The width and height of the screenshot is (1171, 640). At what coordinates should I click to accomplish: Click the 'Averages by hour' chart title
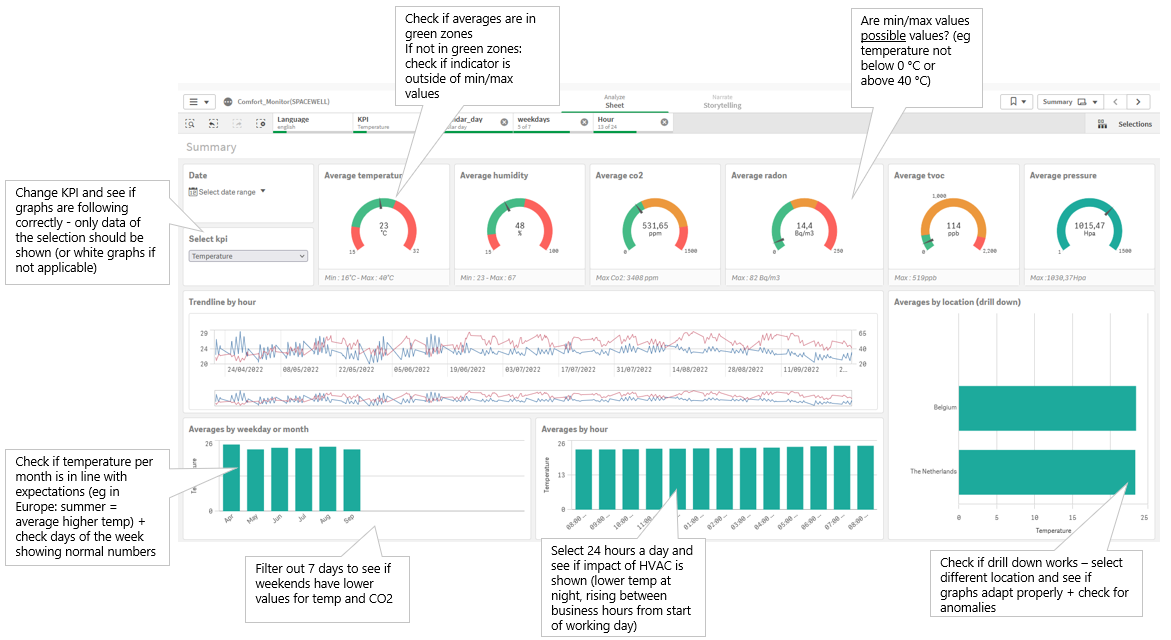click(x=574, y=429)
